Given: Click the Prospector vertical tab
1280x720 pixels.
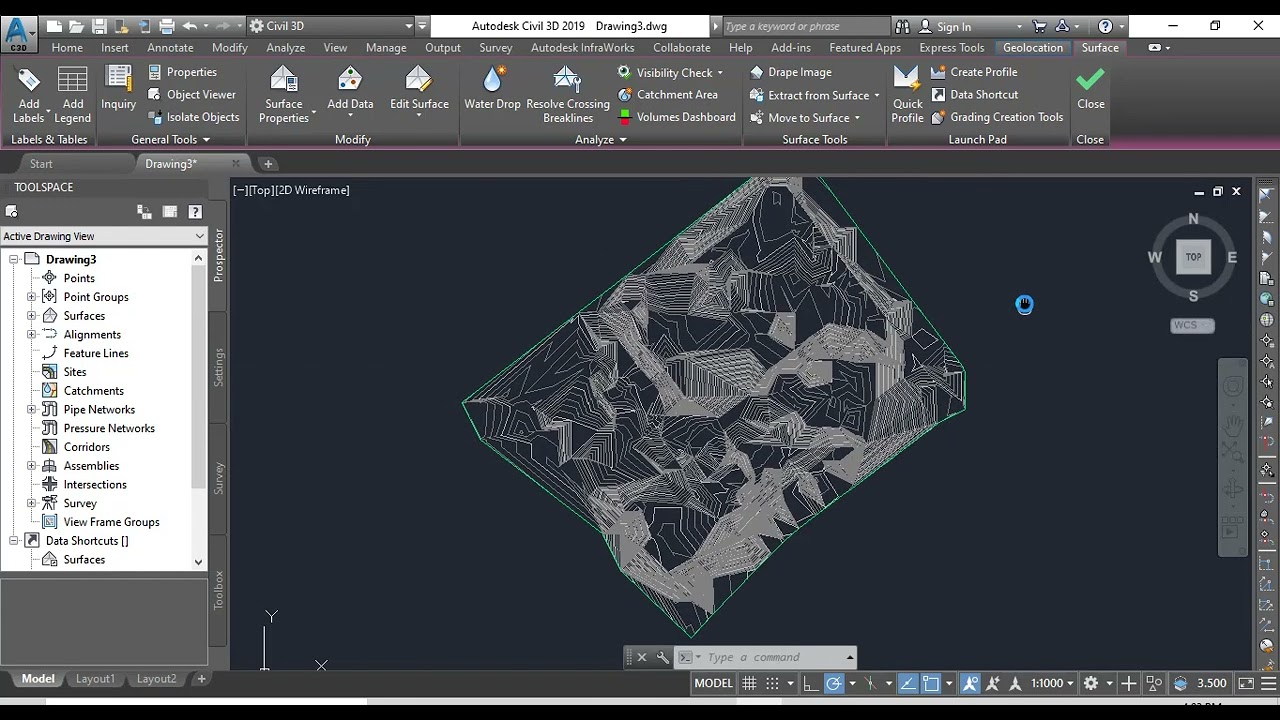Looking at the screenshot, I should pyautogui.click(x=219, y=255).
